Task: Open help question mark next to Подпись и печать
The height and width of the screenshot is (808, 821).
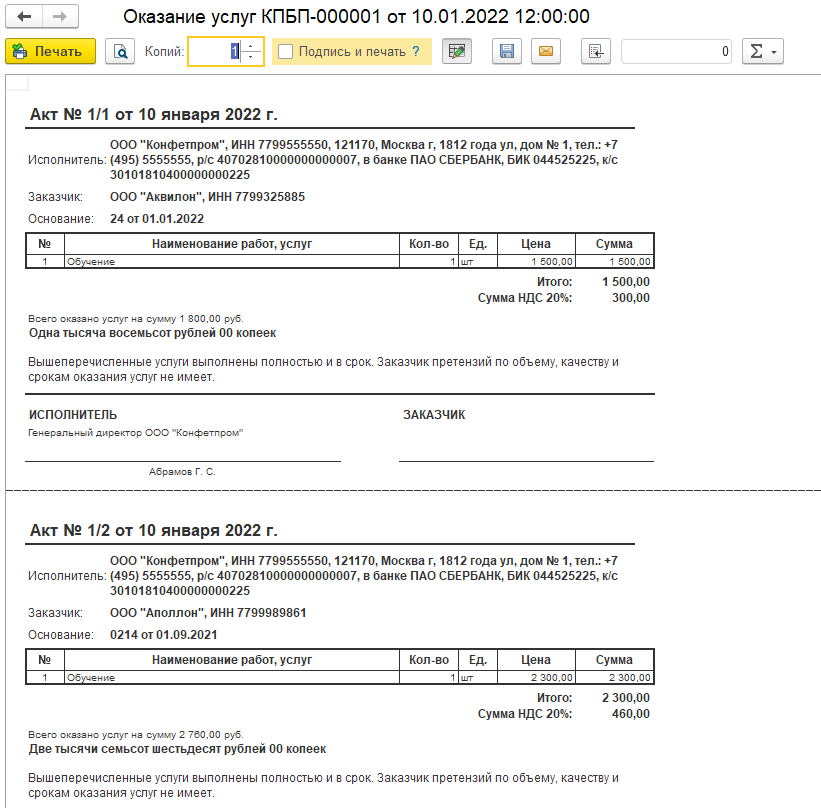Action: coord(416,51)
